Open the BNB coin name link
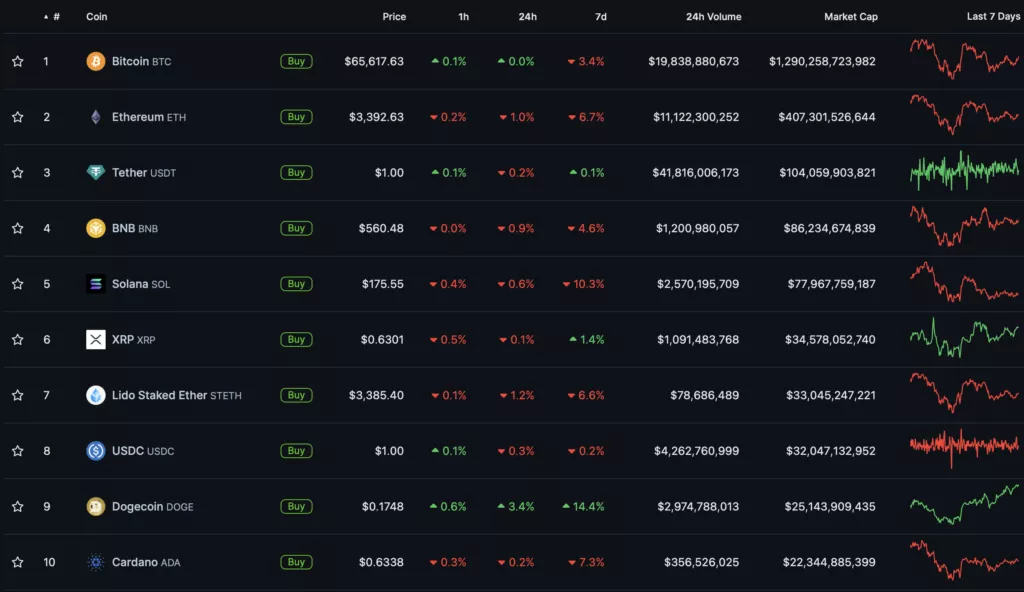 tap(135, 228)
